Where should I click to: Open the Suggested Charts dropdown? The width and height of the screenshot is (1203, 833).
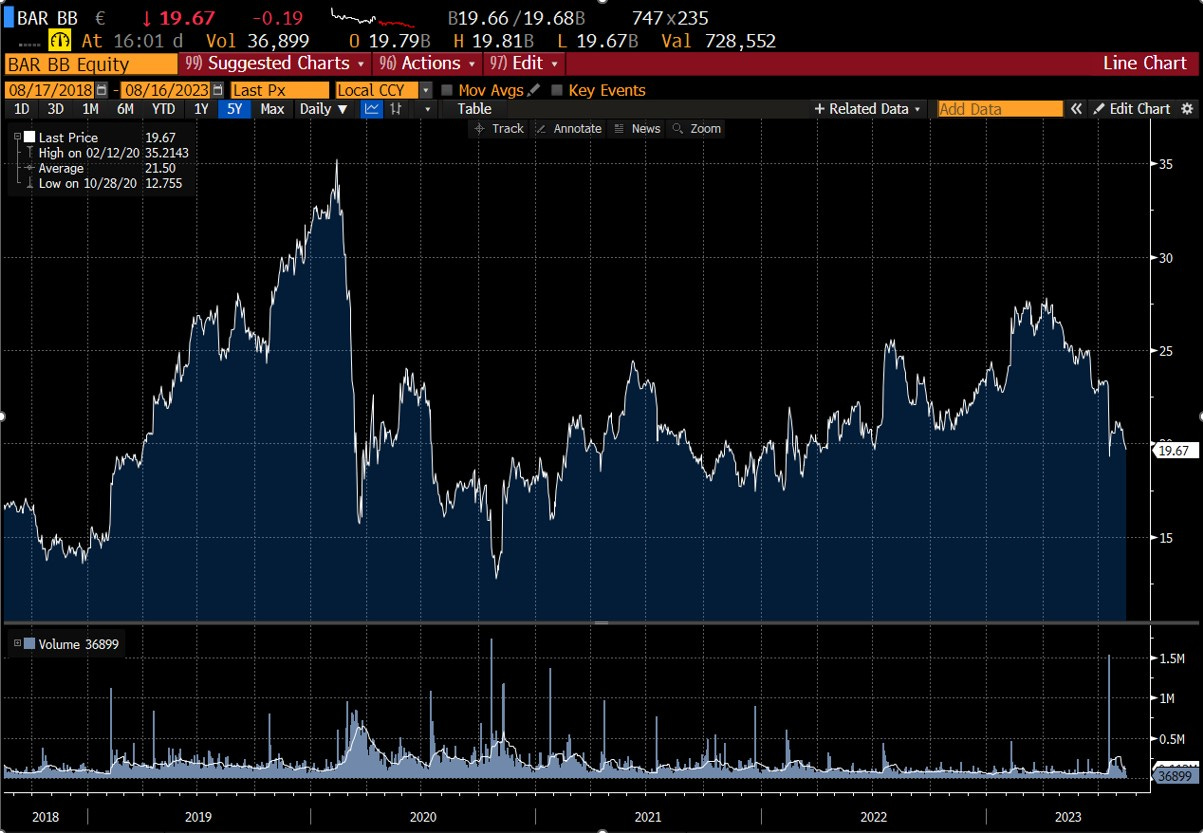tap(274, 63)
